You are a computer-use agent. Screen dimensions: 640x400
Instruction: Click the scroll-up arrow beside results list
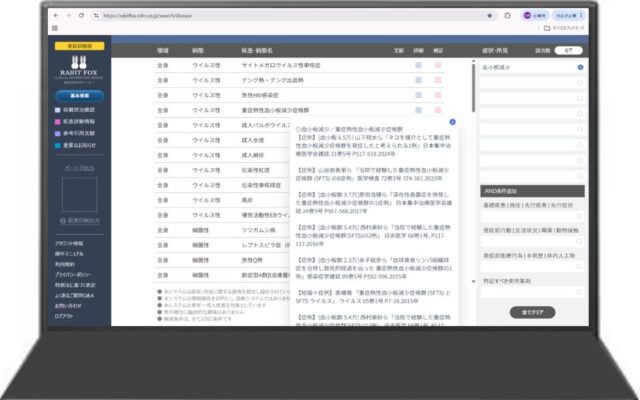pos(473,61)
